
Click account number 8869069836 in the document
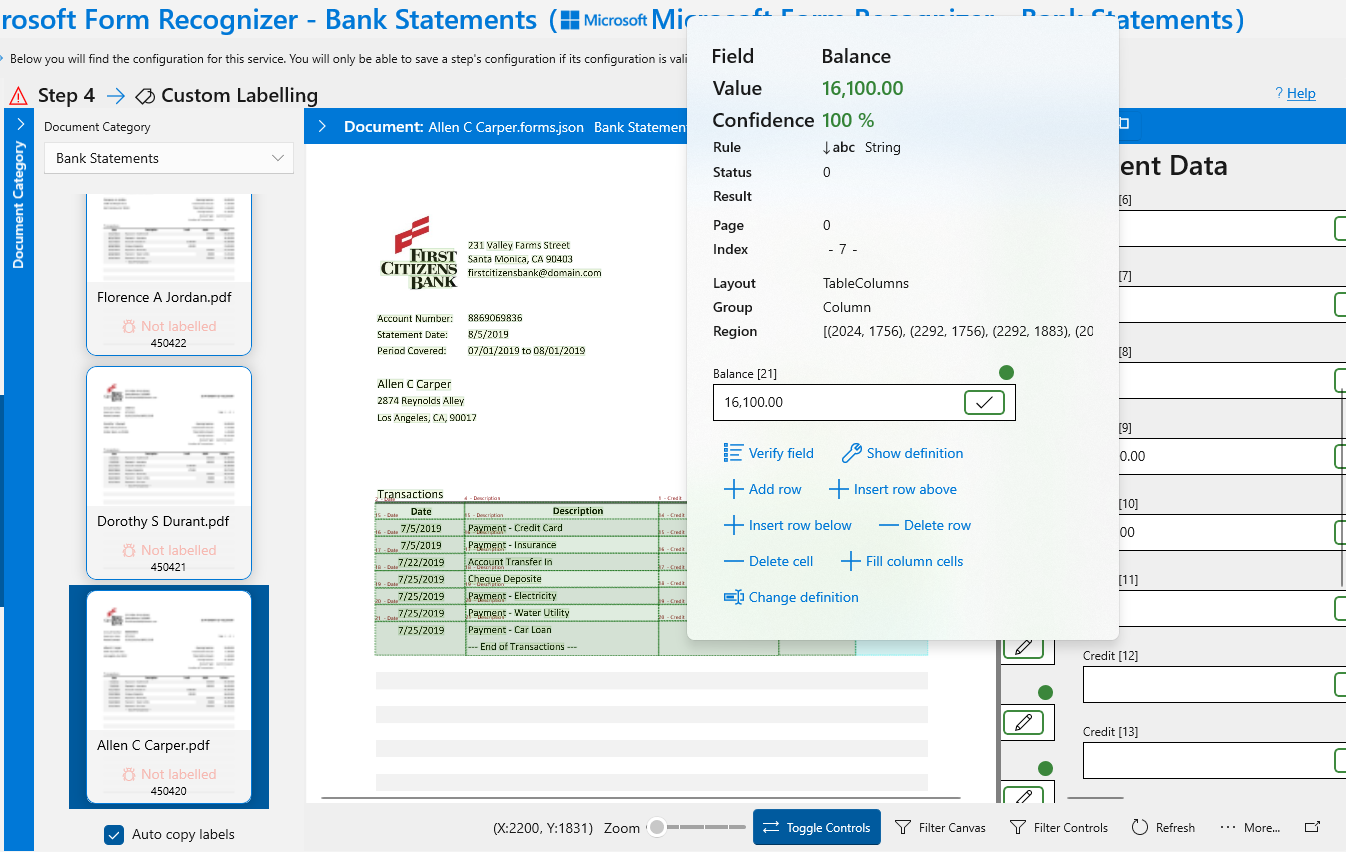click(495, 318)
